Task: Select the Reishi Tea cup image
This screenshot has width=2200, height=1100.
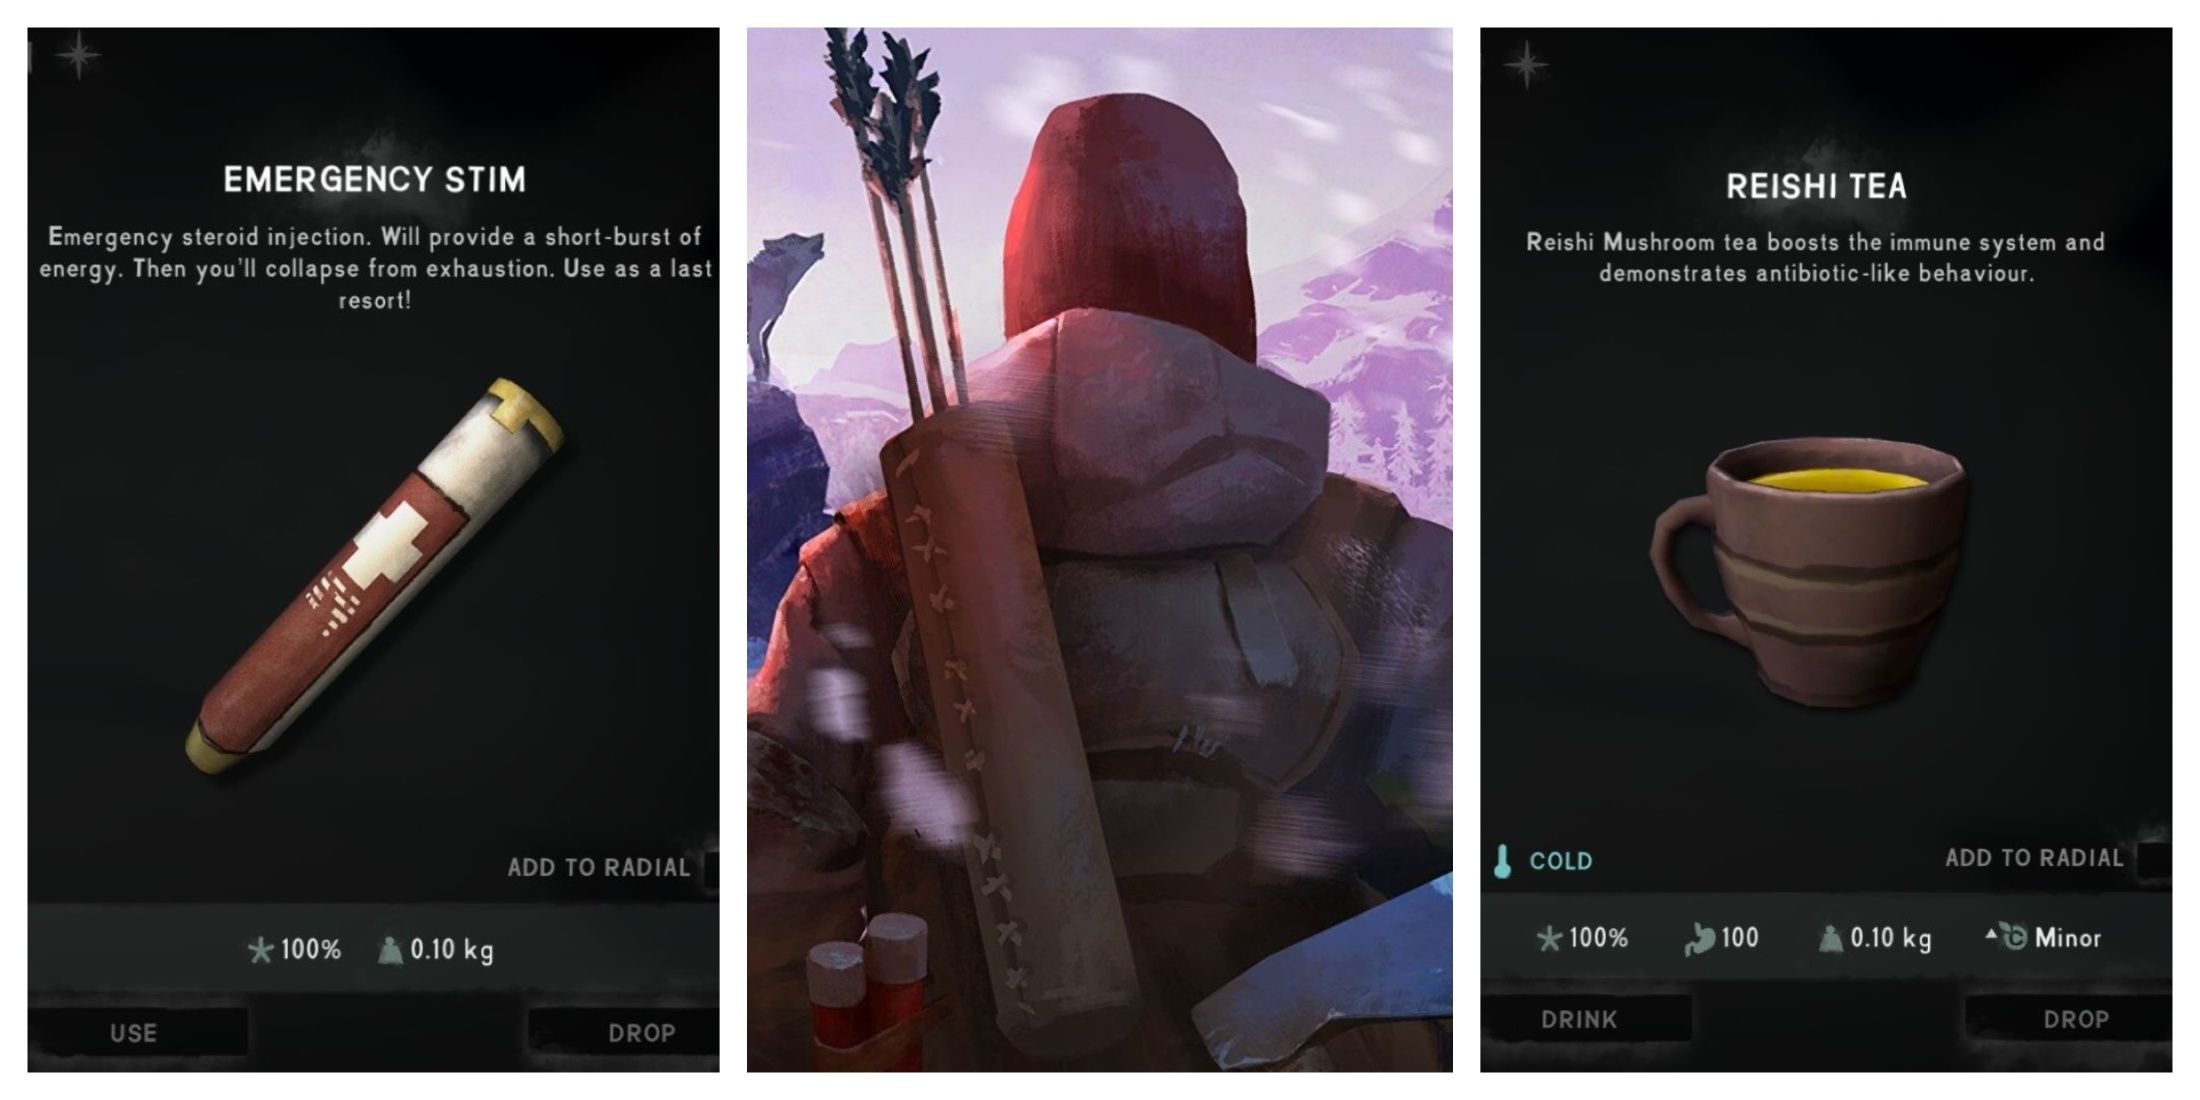Action: tap(1807, 570)
